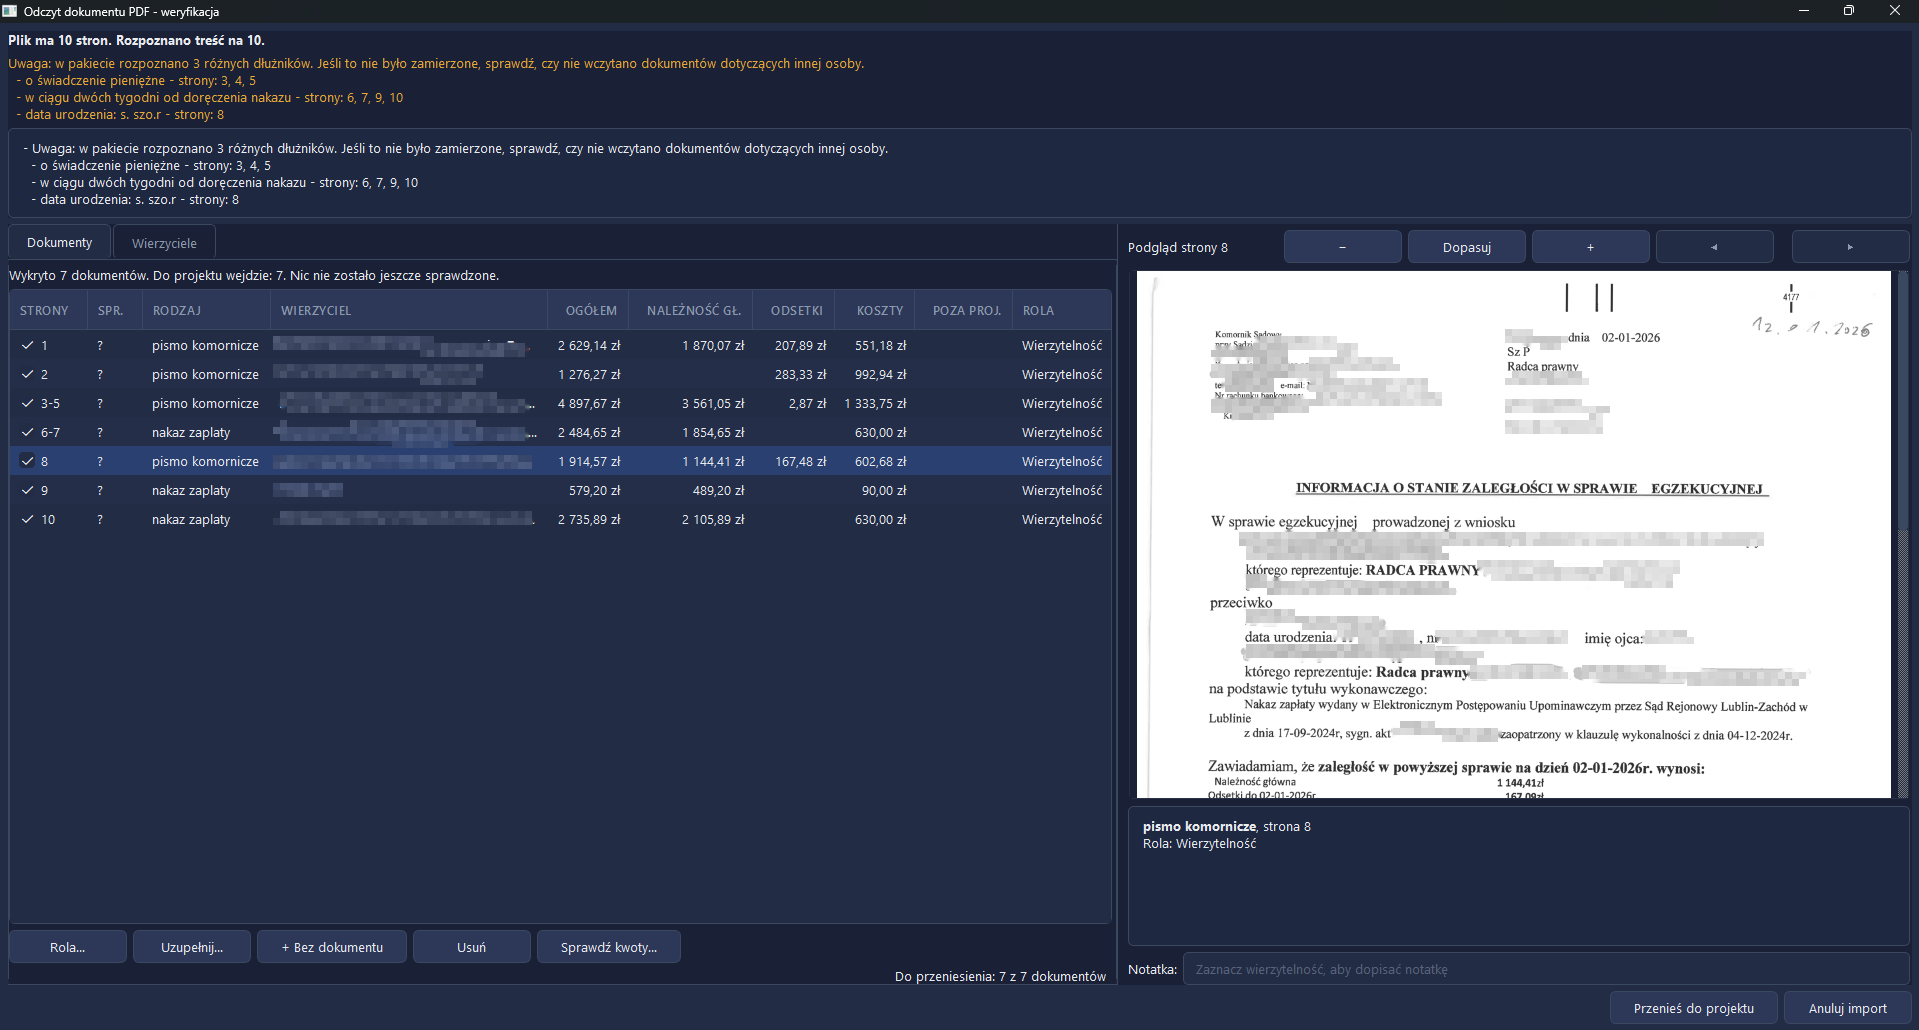Go to the previous preview page arrow
The width and height of the screenshot is (1919, 1030).
tap(1714, 247)
